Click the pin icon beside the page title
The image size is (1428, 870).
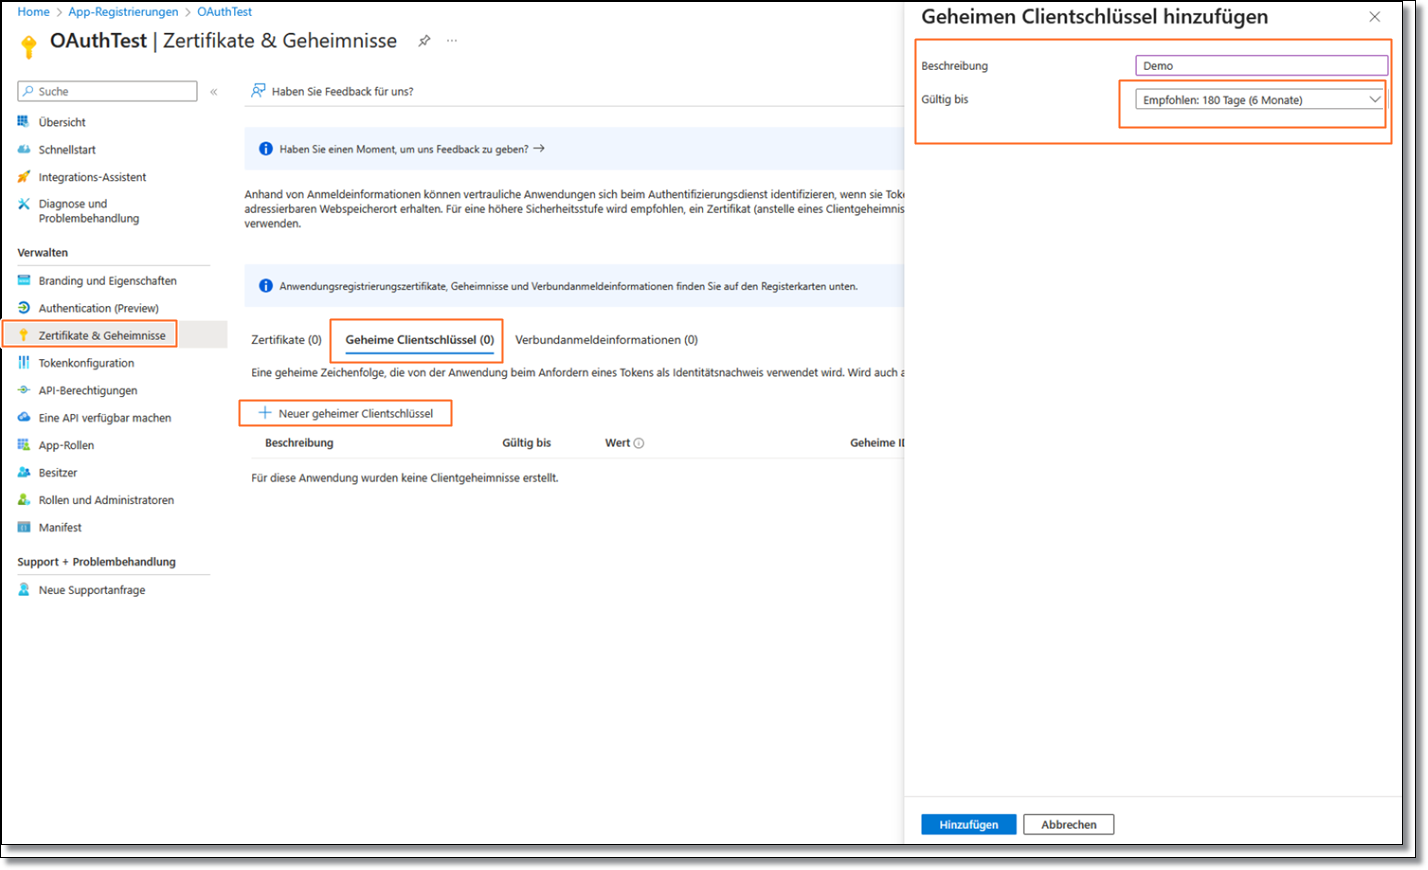point(424,41)
